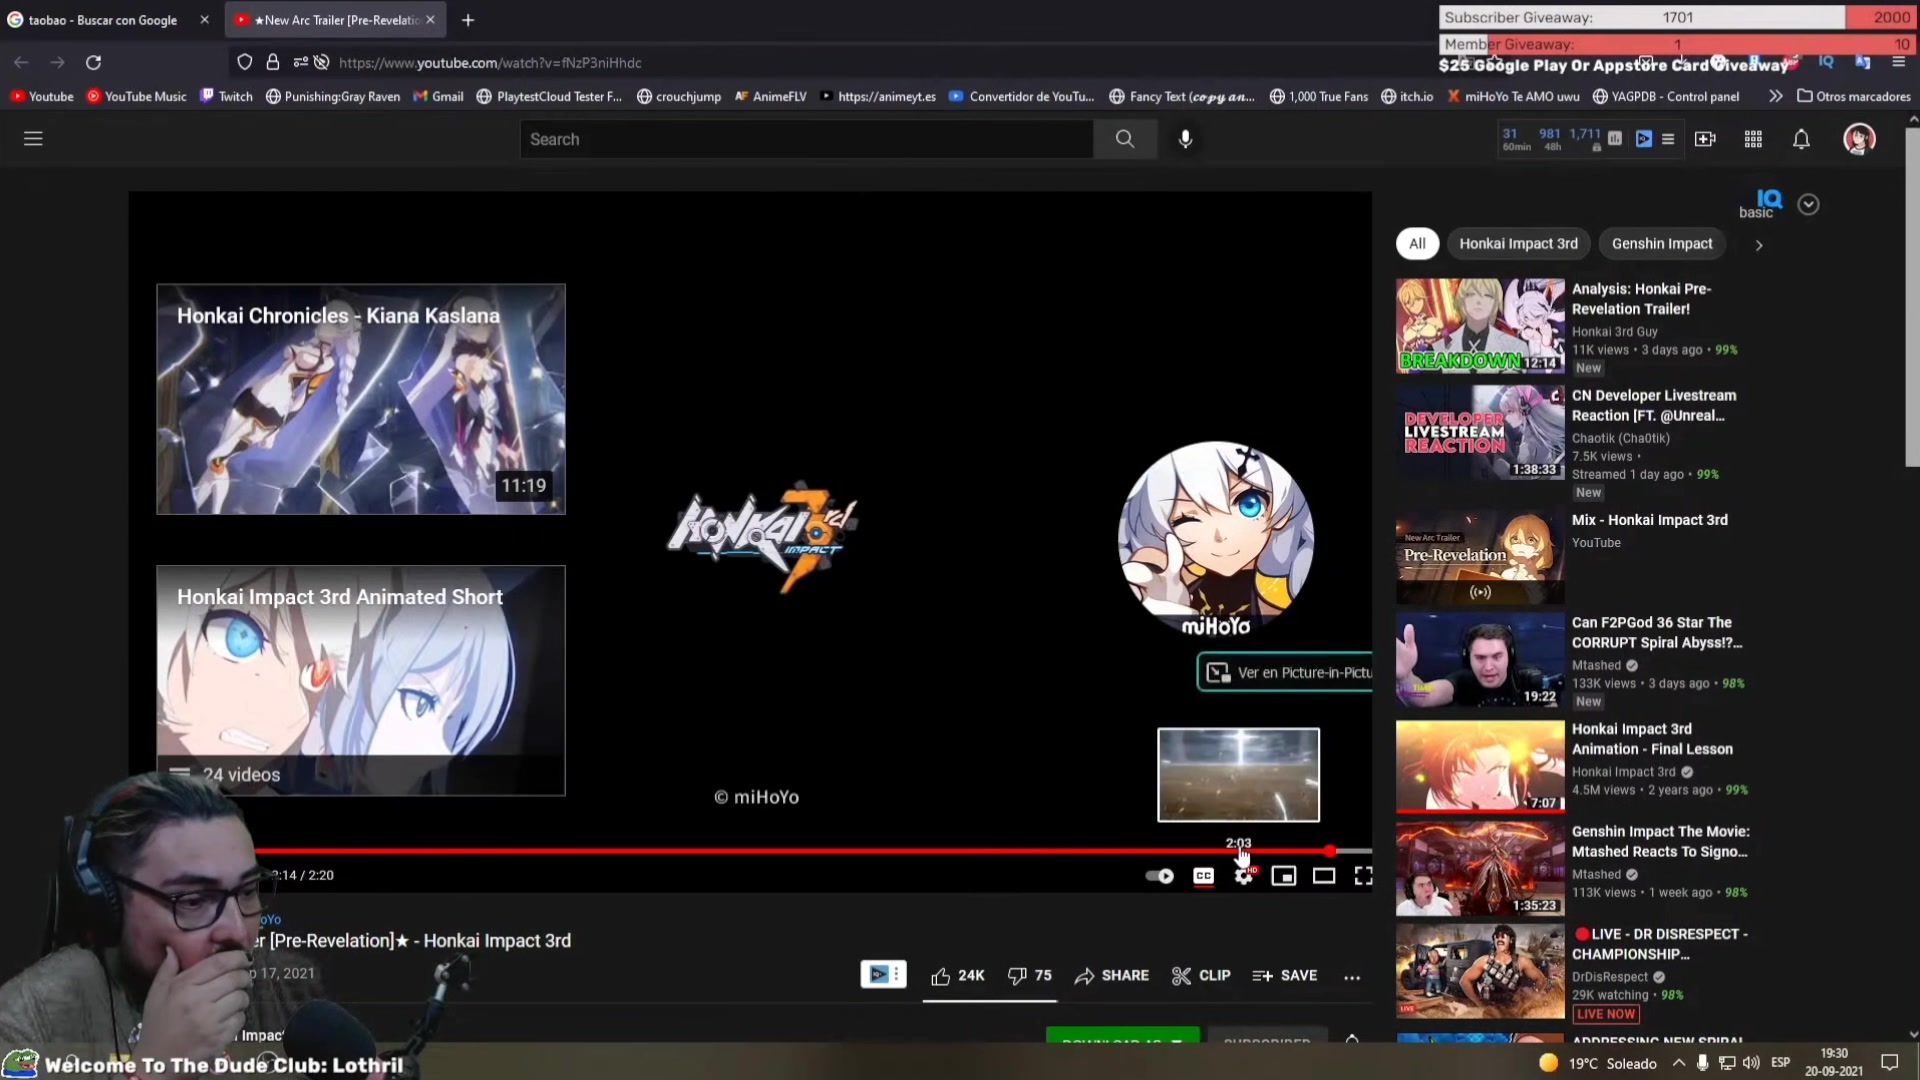
Task: Show more category chips arrow
Action: coord(1758,245)
